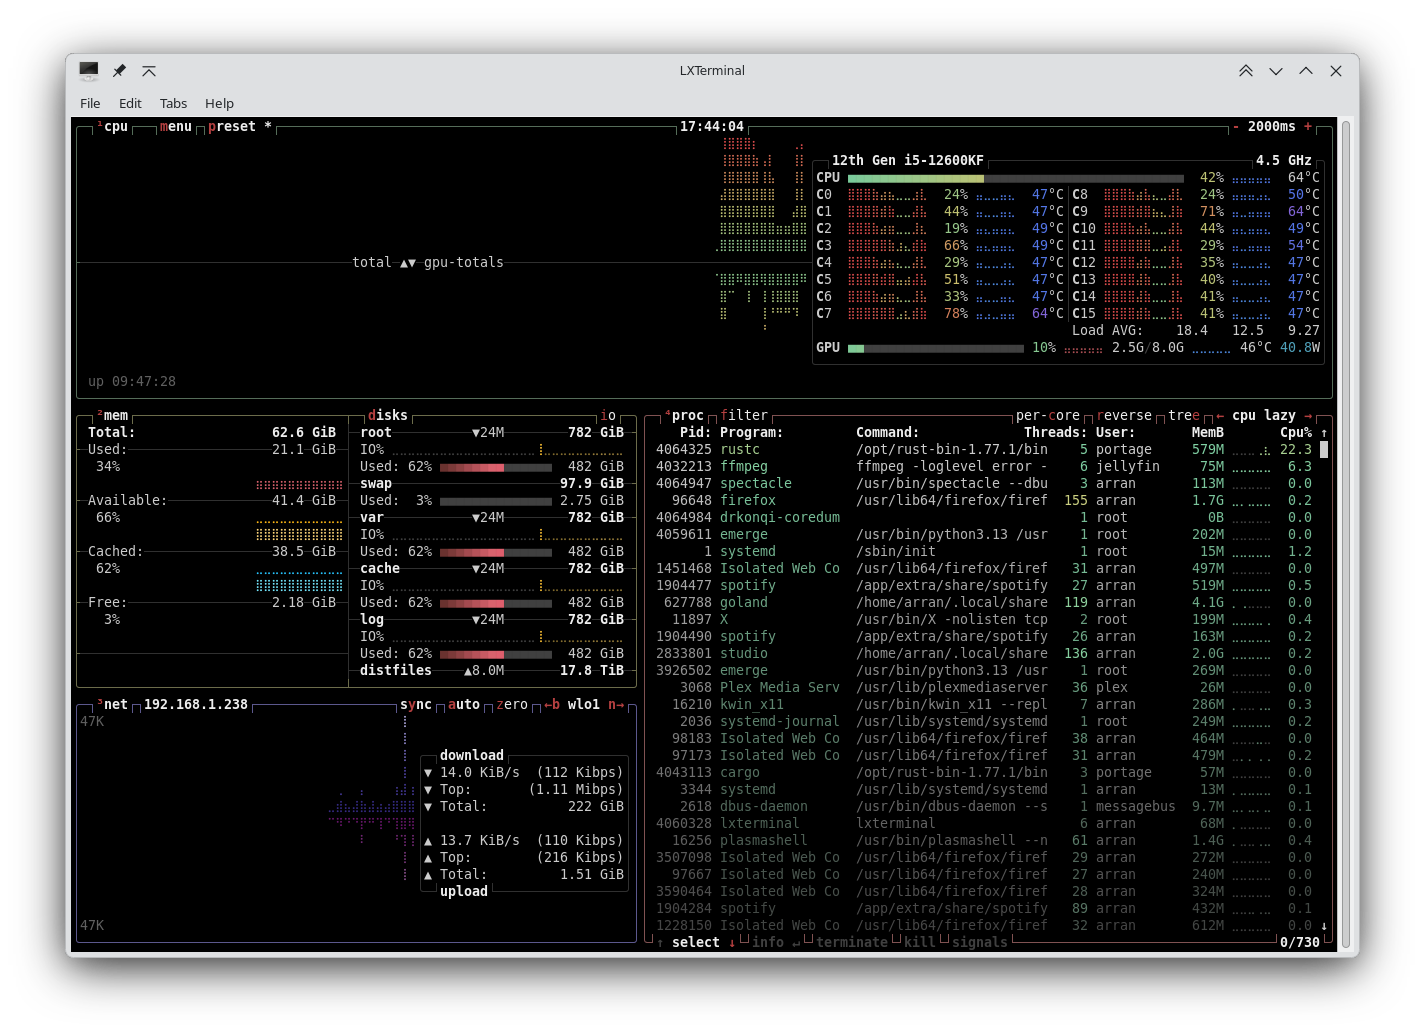Select the kwin_x11 process row
The height and width of the screenshot is (1035, 1425).
coord(984,705)
